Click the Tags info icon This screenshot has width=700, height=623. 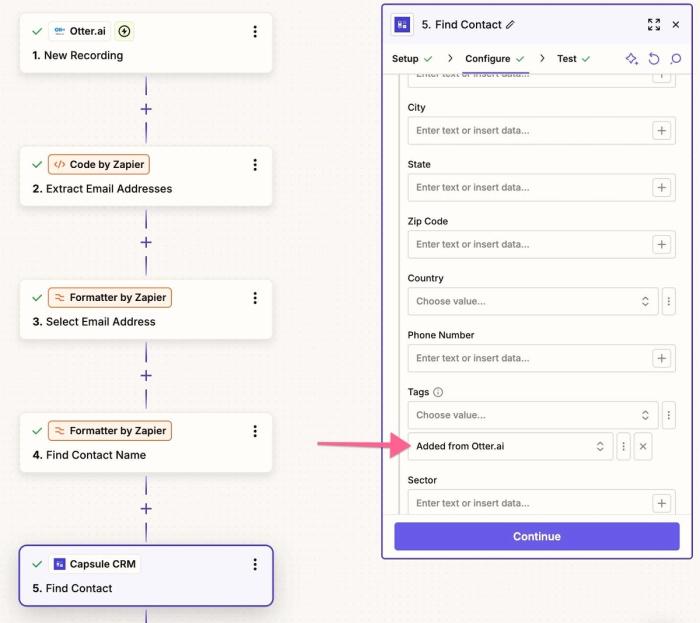click(x=438, y=393)
